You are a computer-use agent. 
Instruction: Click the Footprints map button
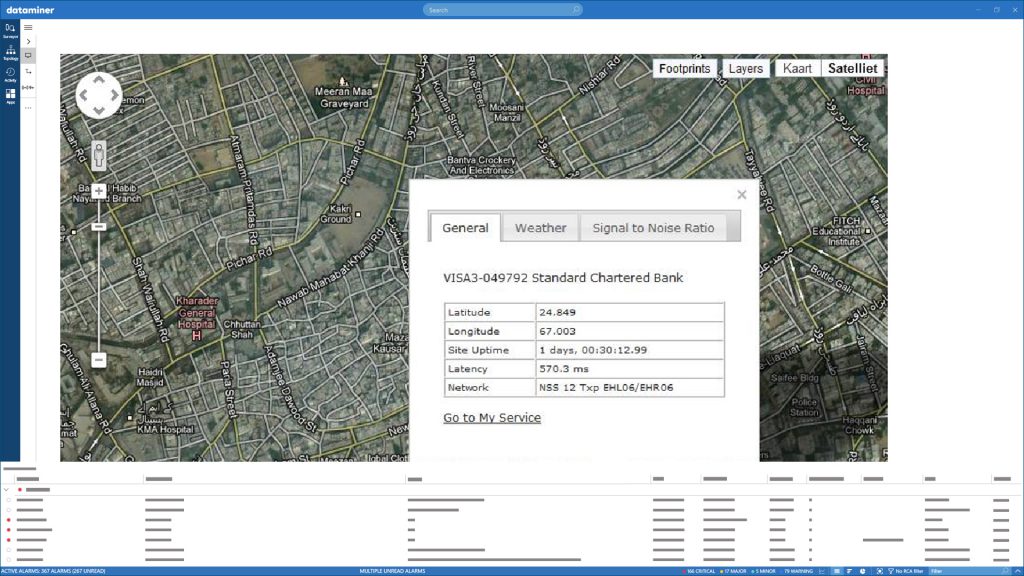[x=684, y=69]
